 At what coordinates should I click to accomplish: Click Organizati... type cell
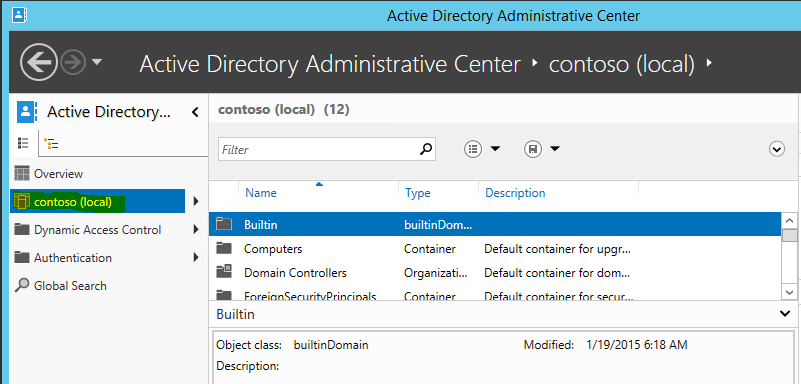pyautogui.click(x=436, y=273)
